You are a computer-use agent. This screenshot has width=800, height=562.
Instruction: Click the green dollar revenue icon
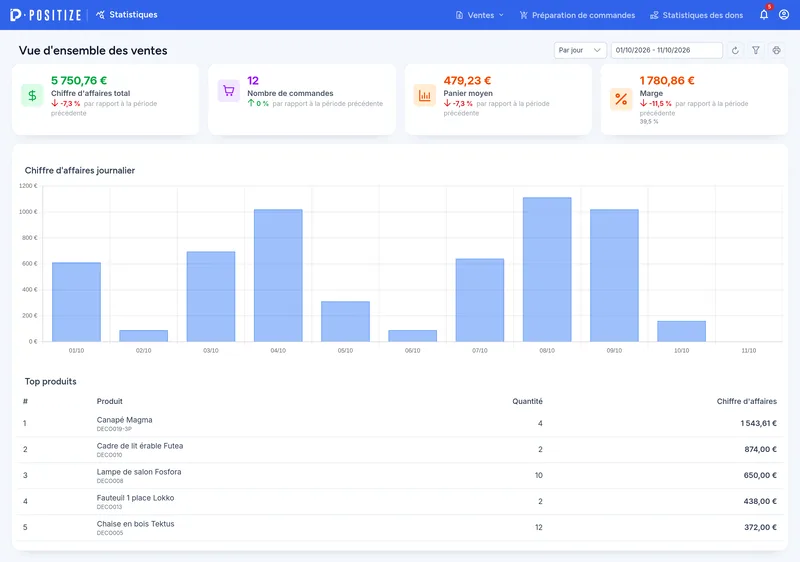[x=32, y=95]
